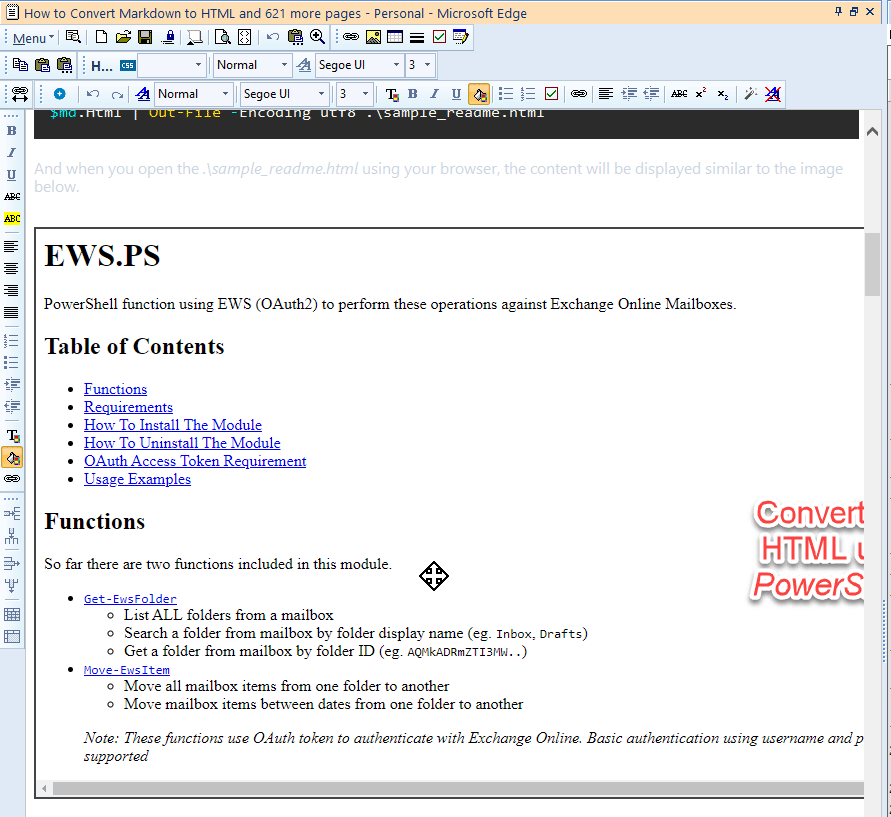Click the full screen brackets icon
891x817 pixels.
pyautogui.click(x=244, y=37)
